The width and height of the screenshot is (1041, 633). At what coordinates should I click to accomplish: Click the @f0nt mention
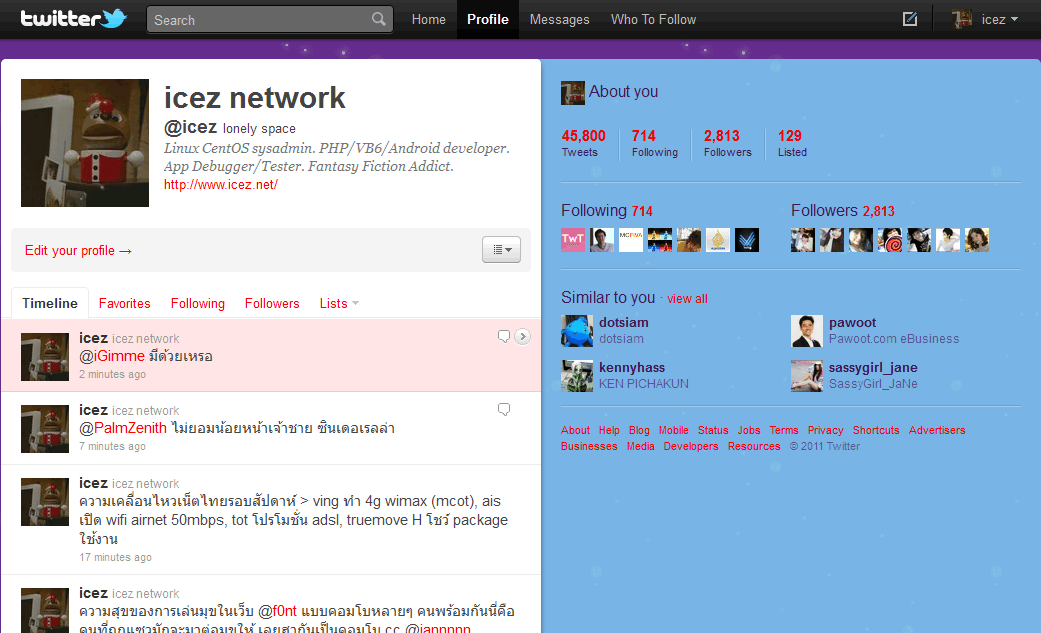click(x=278, y=611)
